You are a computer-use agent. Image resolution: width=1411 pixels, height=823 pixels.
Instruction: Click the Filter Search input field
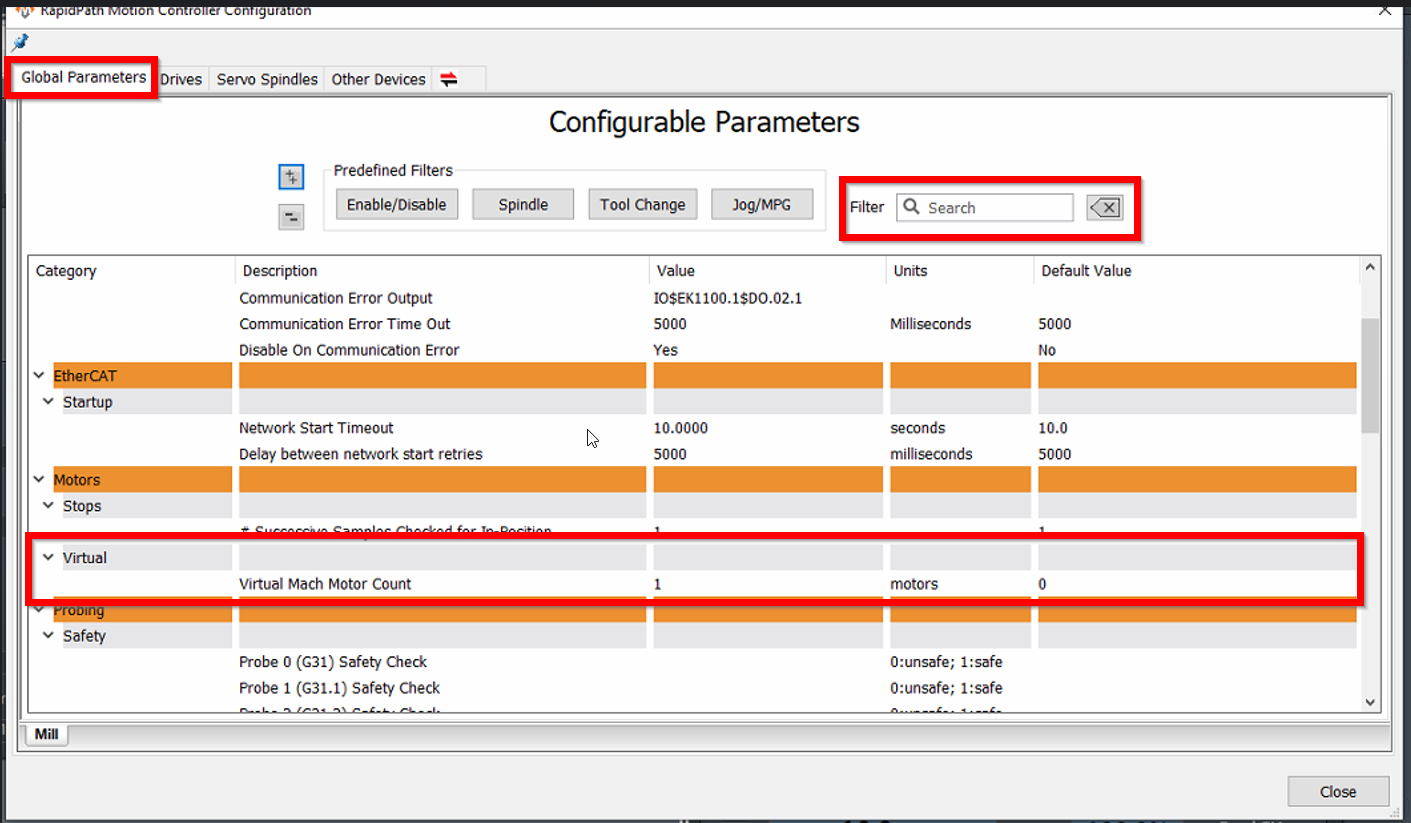click(995, 208)
